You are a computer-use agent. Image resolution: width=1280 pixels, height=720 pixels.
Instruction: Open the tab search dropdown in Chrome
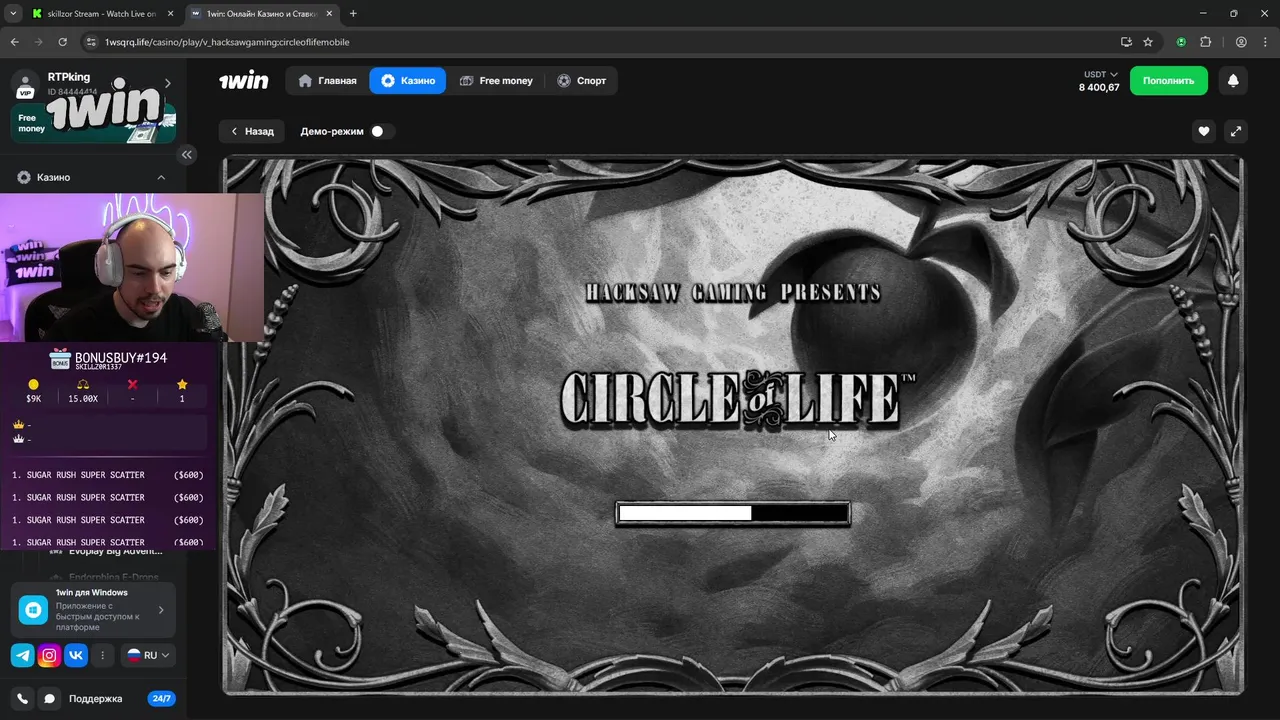click(13, 13)
